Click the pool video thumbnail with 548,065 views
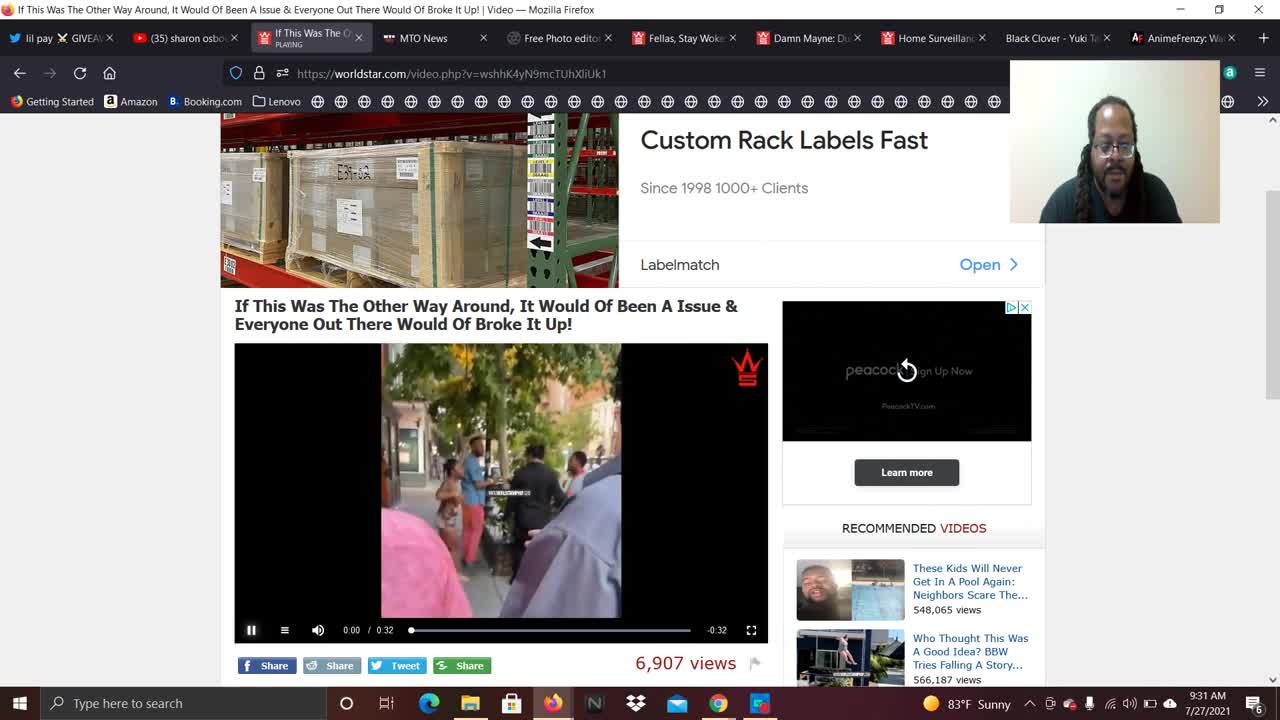Image resolution: width=1280 pixels, height=720 pixels. coord(850,590)
